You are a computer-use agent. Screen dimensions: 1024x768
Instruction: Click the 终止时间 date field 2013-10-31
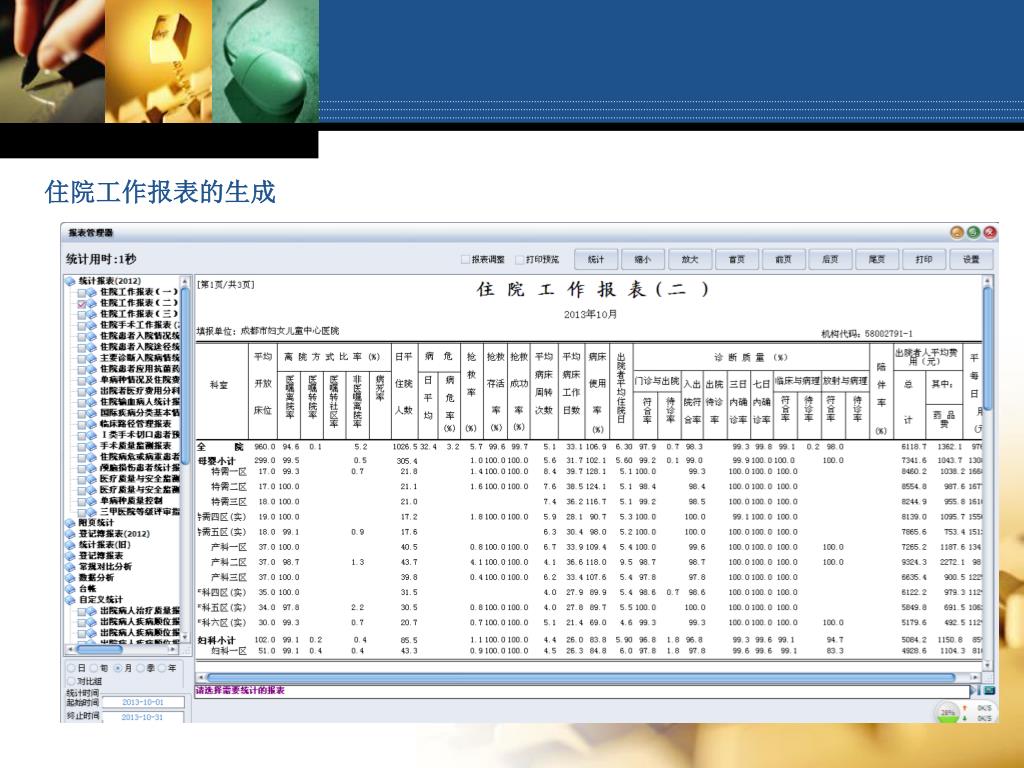143,716
